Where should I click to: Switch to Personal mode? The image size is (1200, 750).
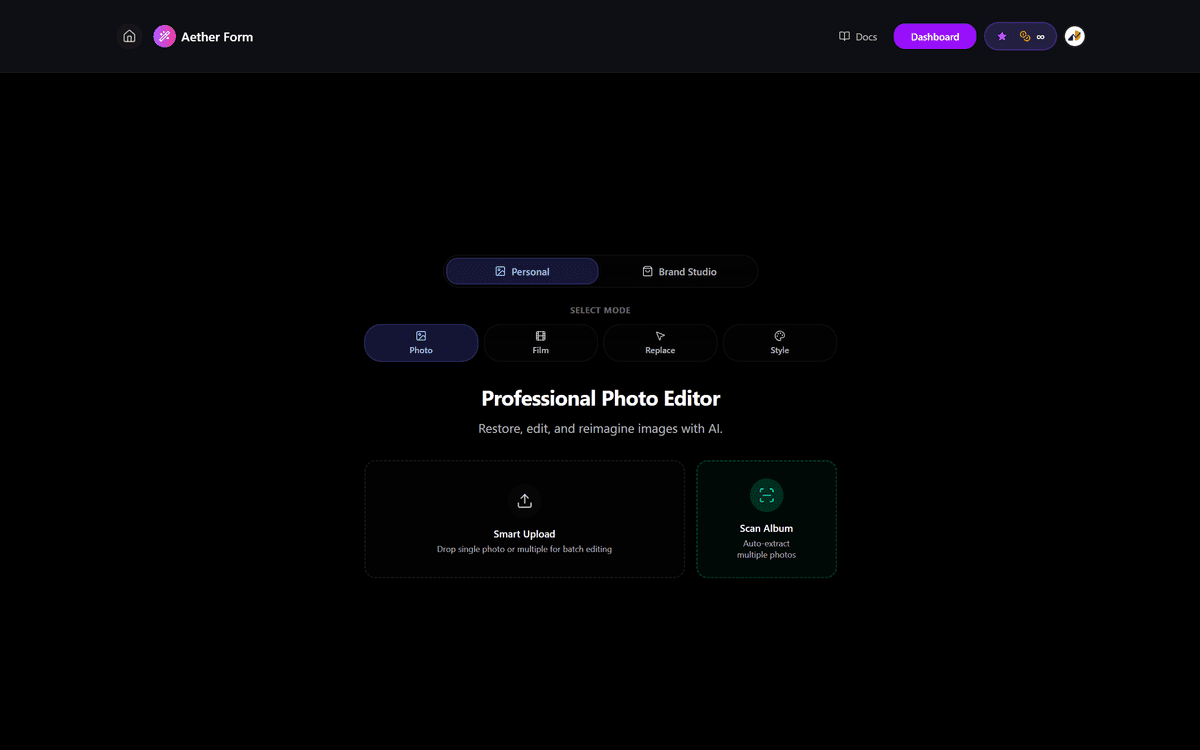point(522,271)
